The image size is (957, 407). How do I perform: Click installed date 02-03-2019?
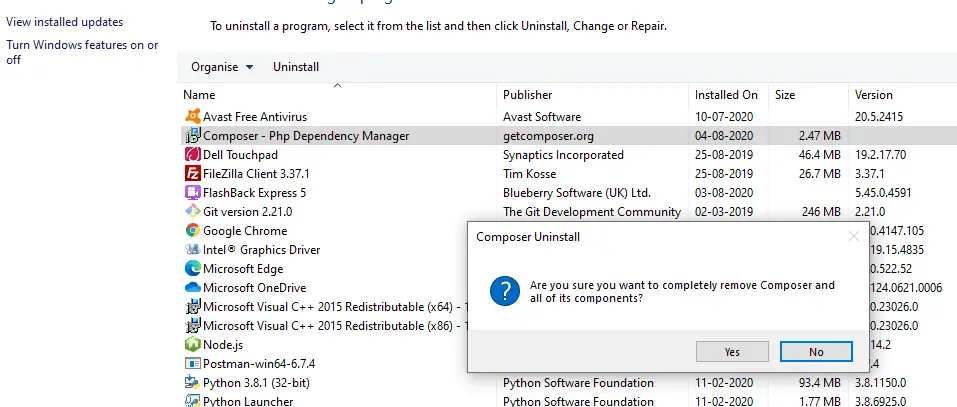724,212
